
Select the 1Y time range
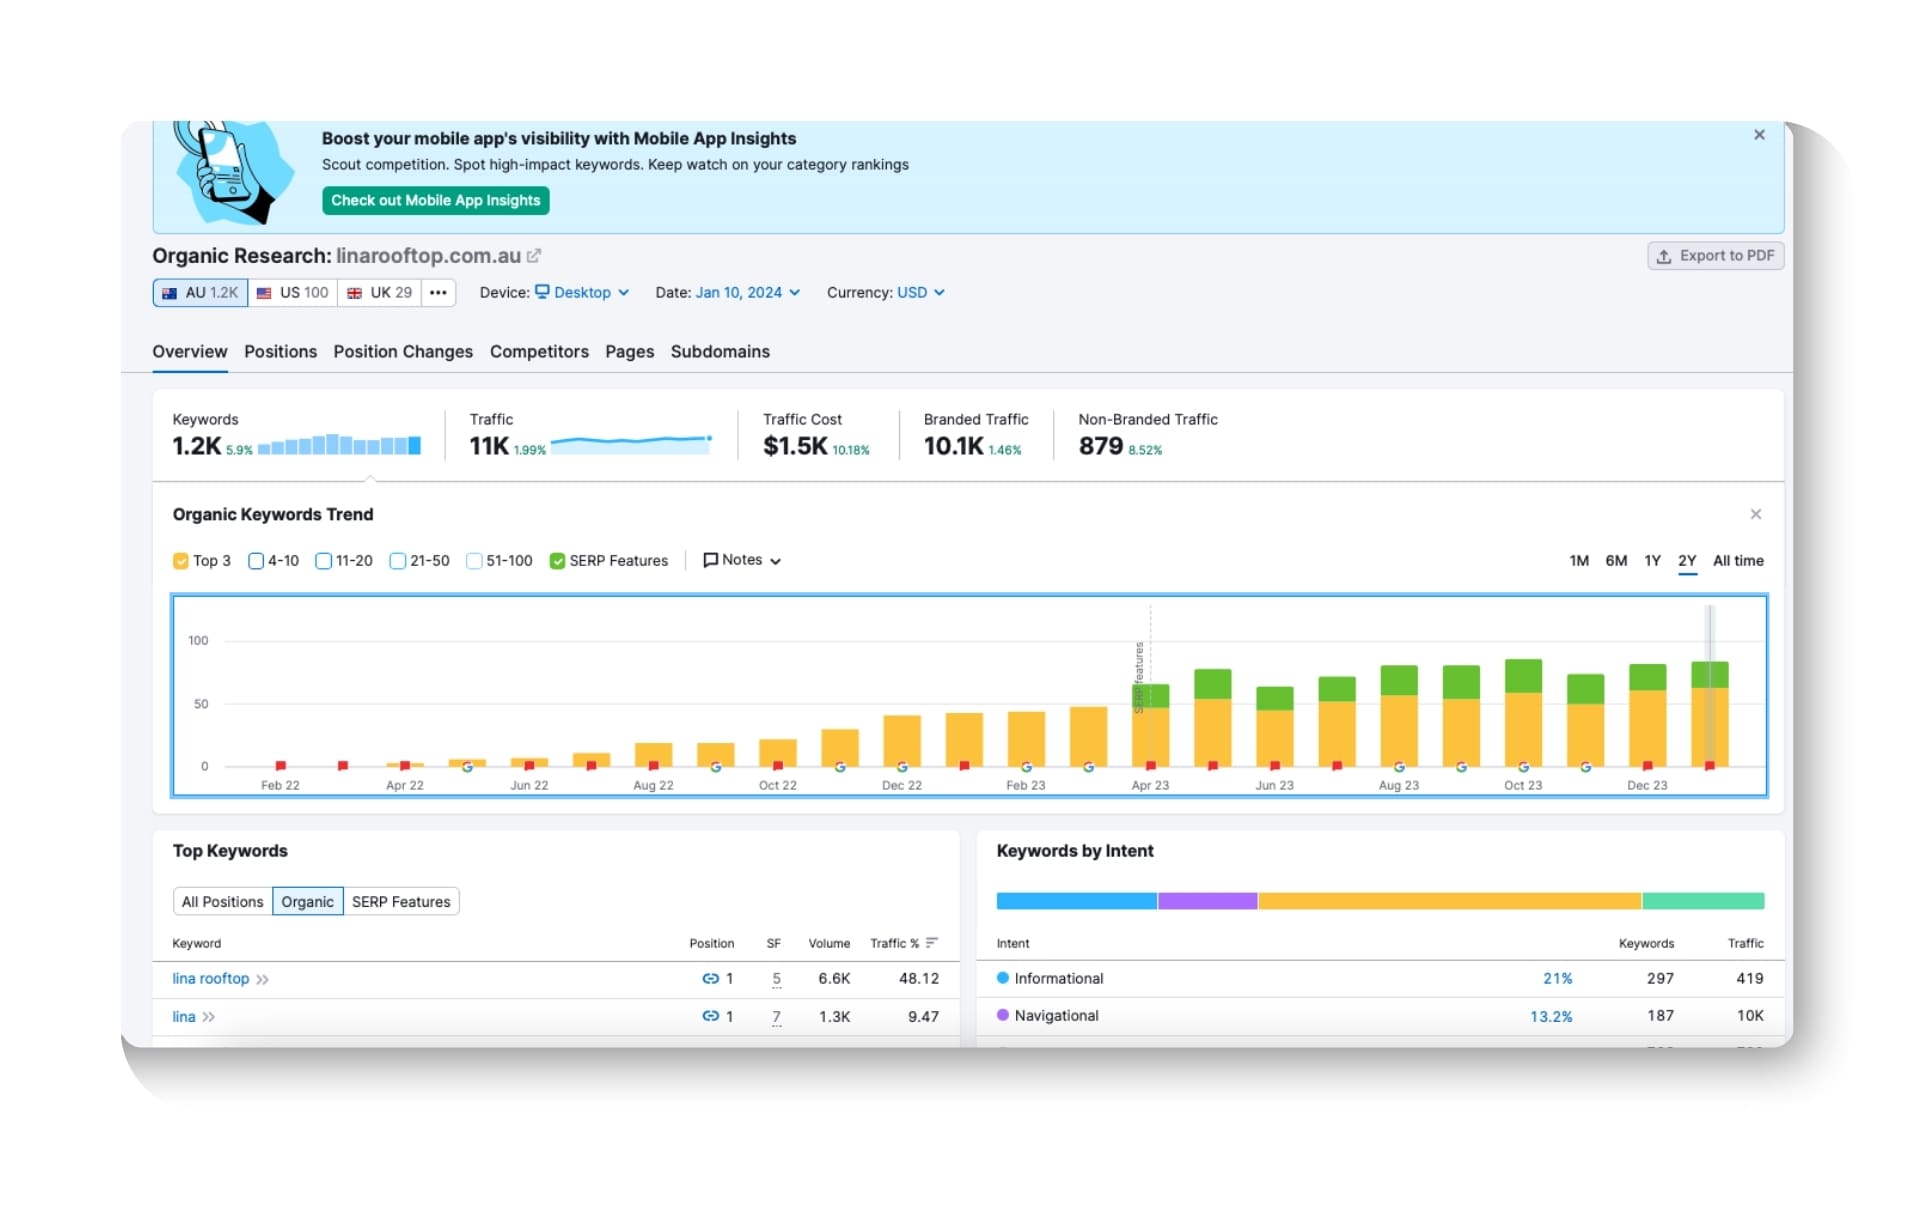(x=1652, y=561)
